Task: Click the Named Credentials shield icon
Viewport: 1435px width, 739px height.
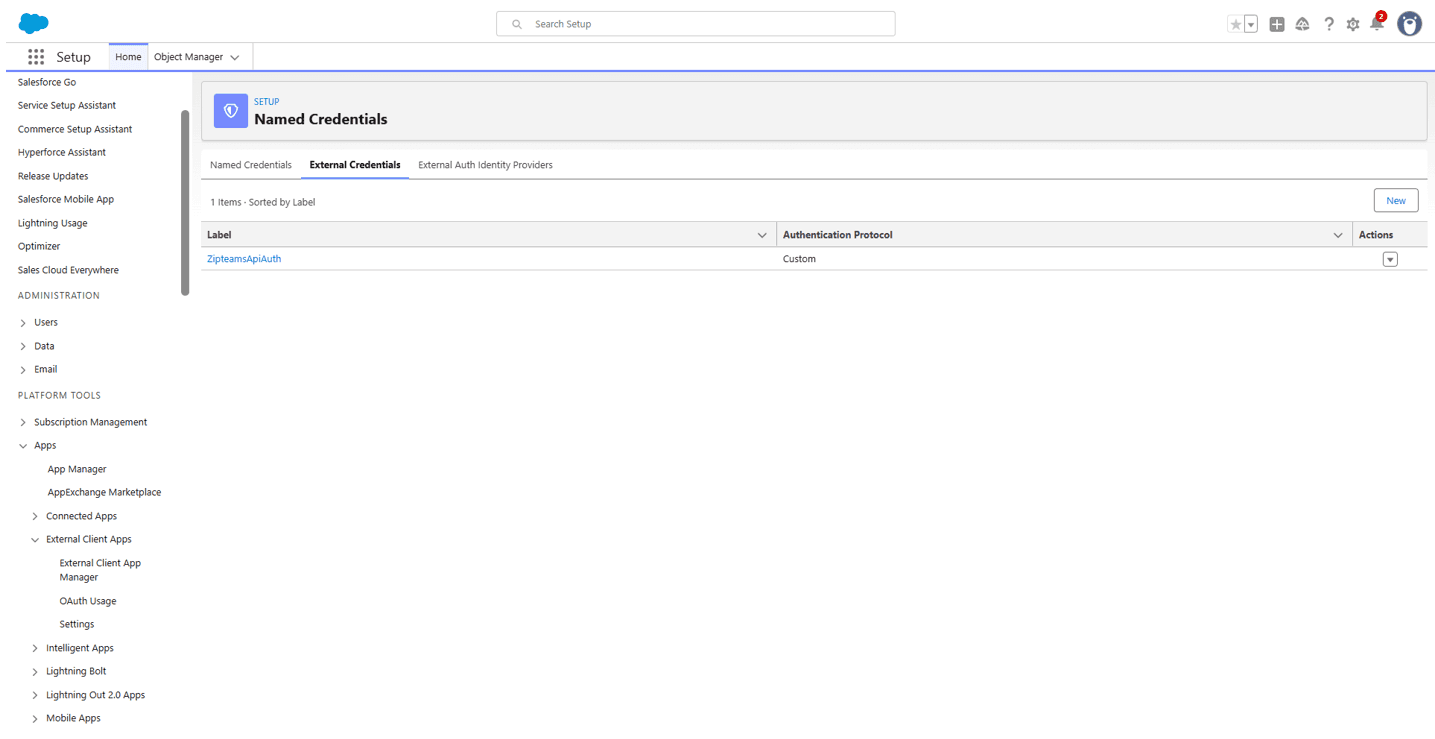Action: coord(231,111)
